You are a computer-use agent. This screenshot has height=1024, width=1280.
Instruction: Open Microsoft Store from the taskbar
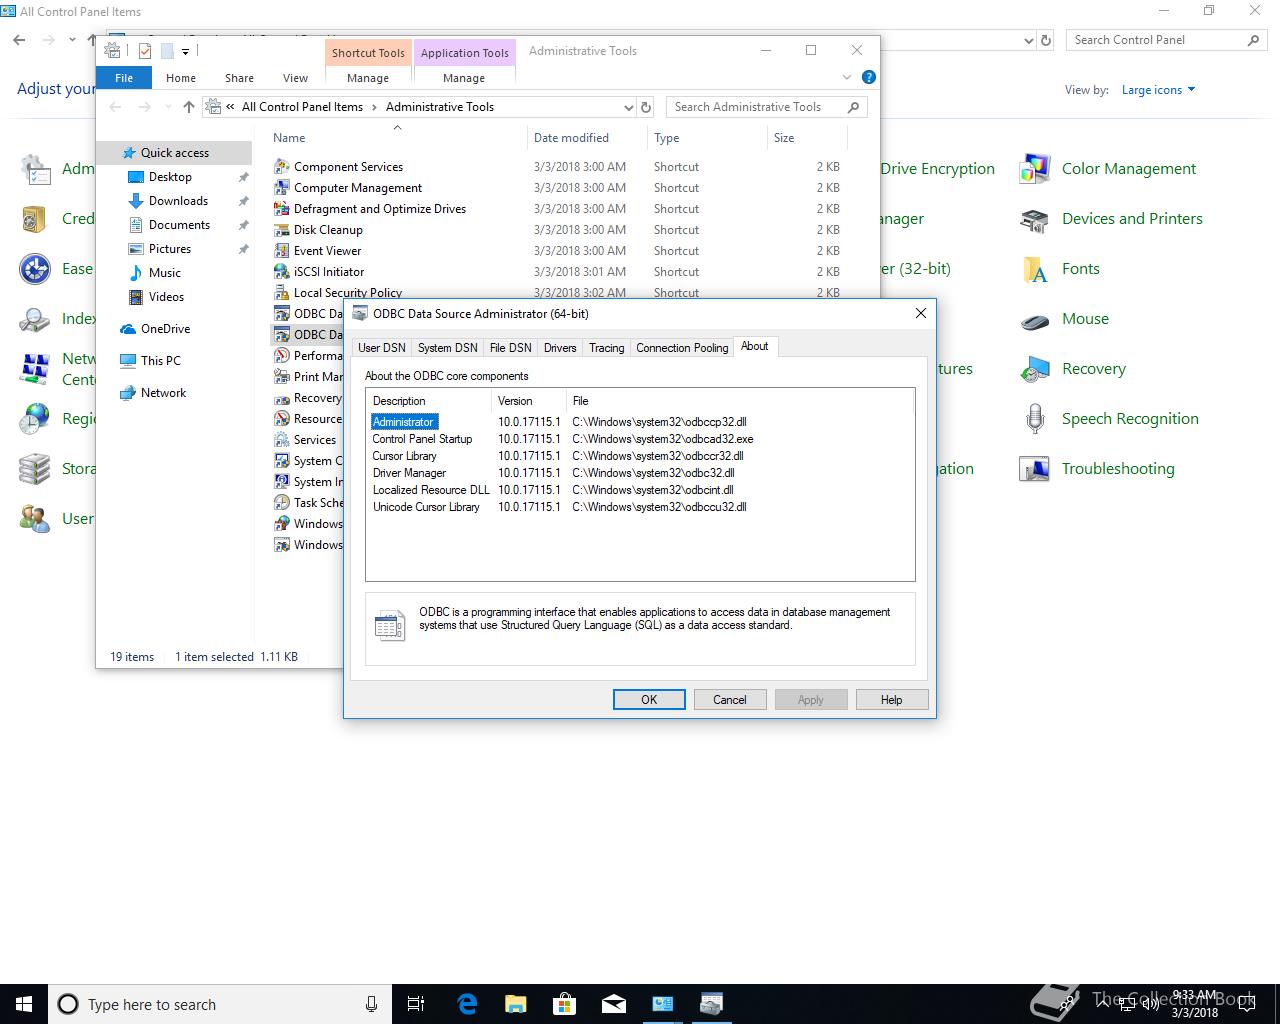click(x=565, y=1004)
